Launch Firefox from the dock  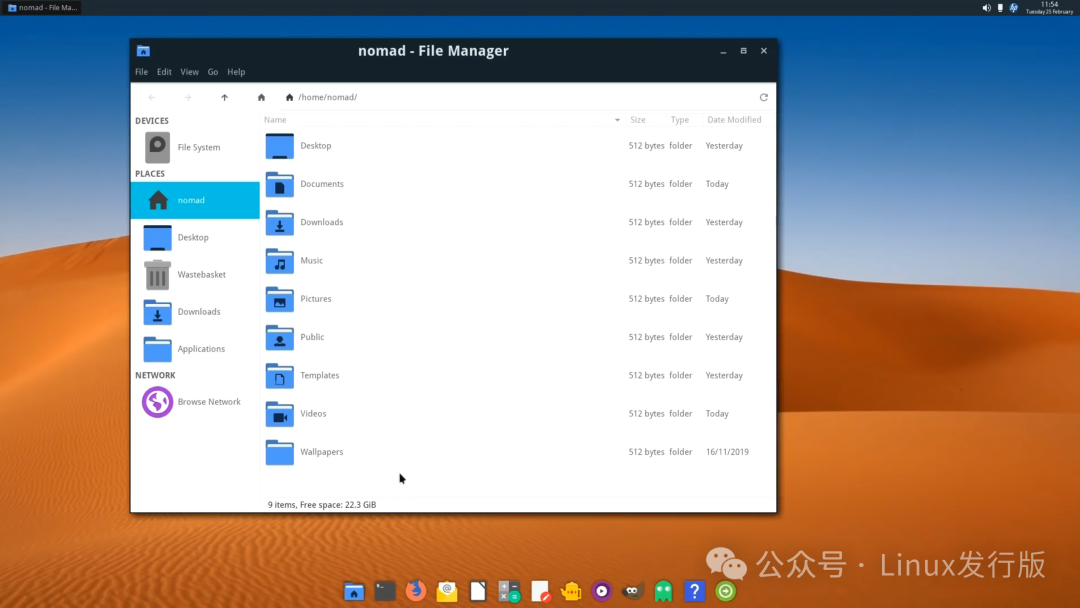tap(416, 591)
